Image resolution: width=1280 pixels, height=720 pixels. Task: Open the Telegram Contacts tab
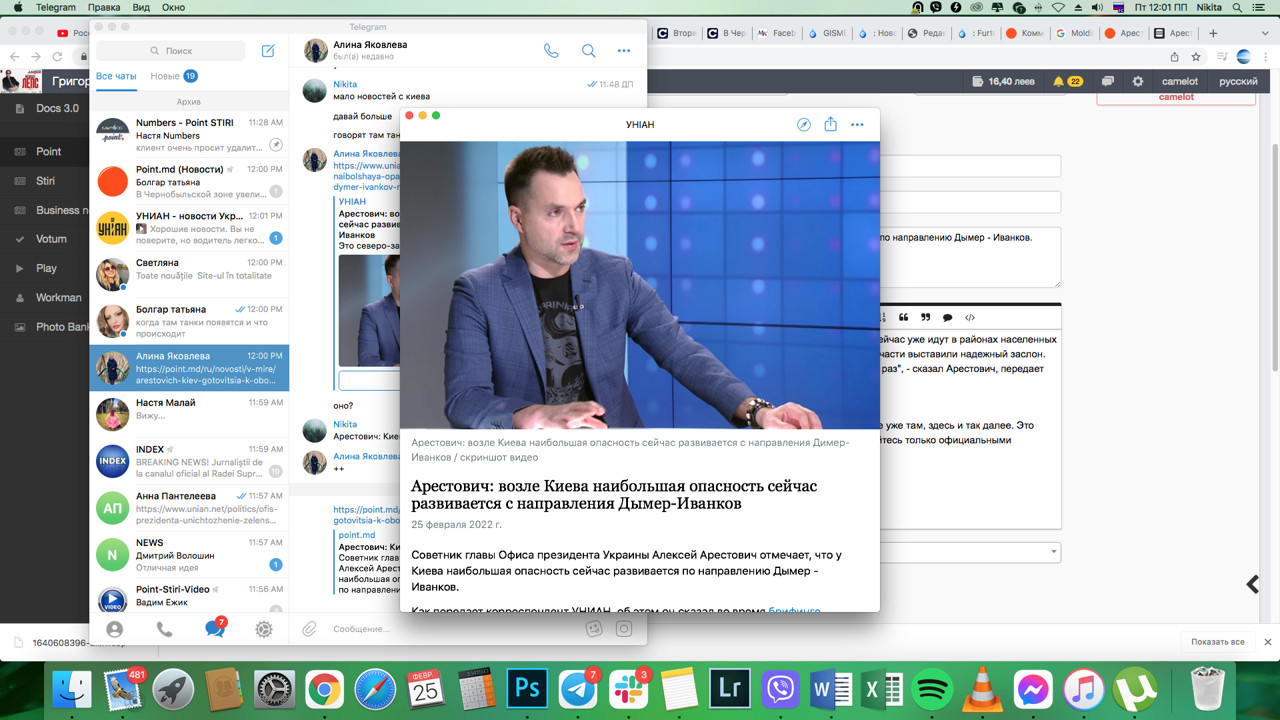click(115, 629)
